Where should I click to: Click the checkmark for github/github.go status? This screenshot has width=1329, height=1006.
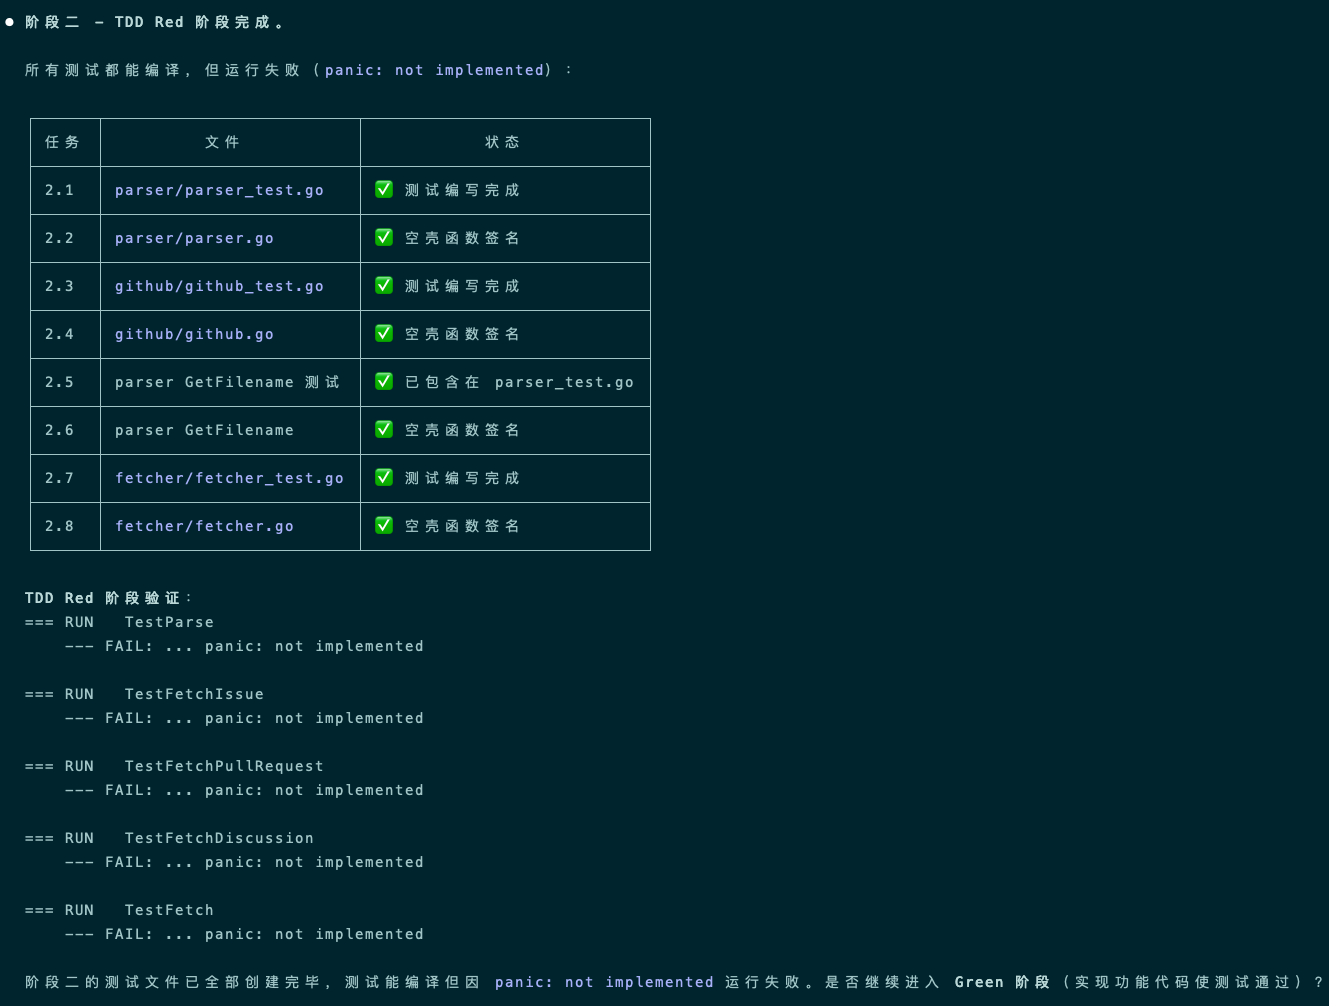(x=384, y=334)
